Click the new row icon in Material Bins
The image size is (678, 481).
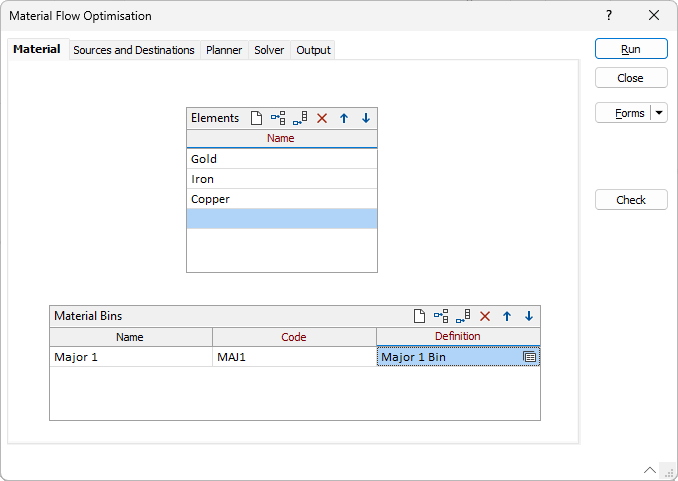point(419,316)
